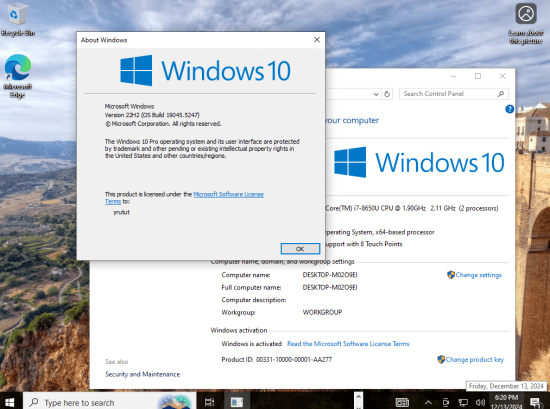The height and width of the screenshot is (409, 550).
Task: Click Learn about this picture icon
Action: [526, 23]
